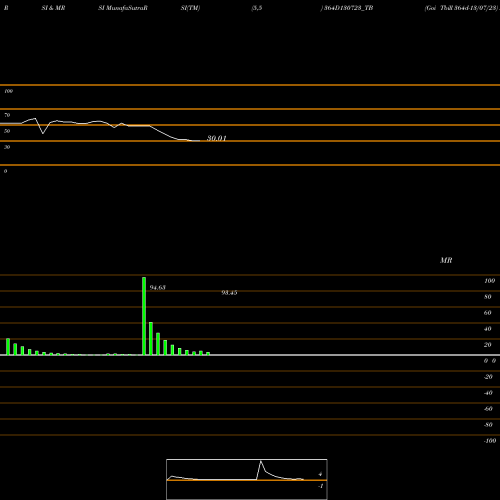
Task: Click the 20 label on MR axis
Action: click(488, 345)
